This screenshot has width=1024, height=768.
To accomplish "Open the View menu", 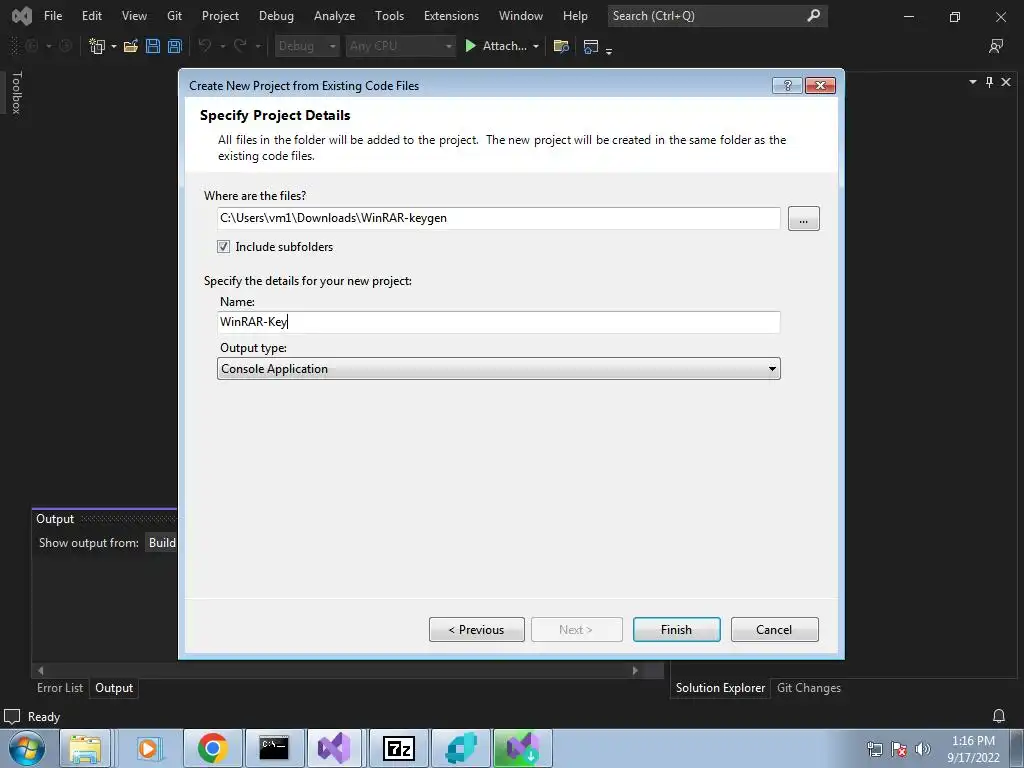I will click(x=134, y=16).
